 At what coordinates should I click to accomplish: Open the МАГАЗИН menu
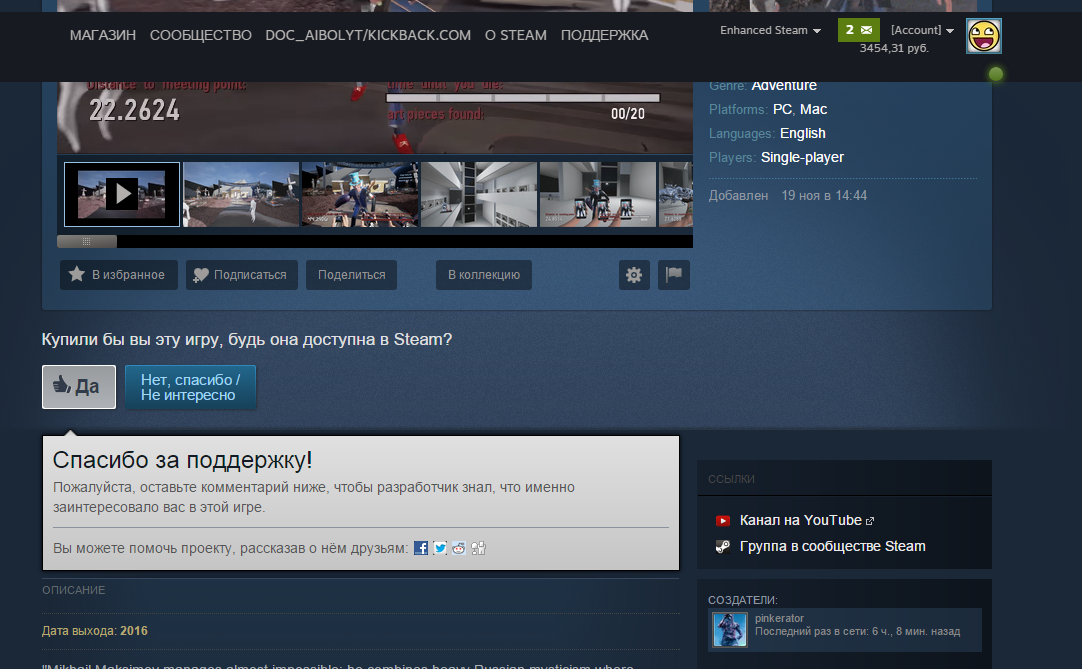(103, 35)
